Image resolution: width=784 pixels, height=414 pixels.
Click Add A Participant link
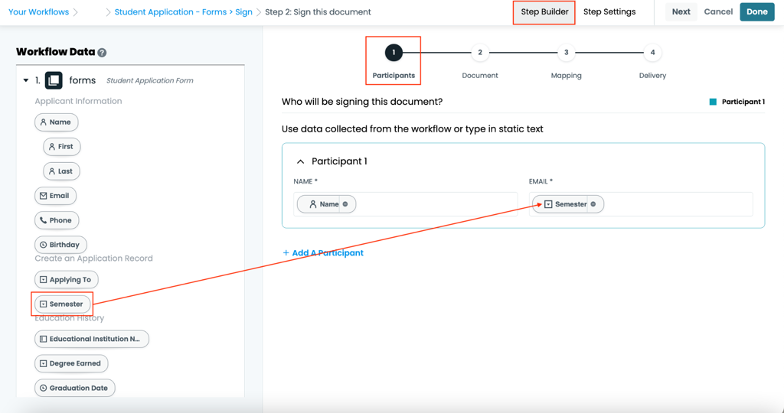pos(323,253)
